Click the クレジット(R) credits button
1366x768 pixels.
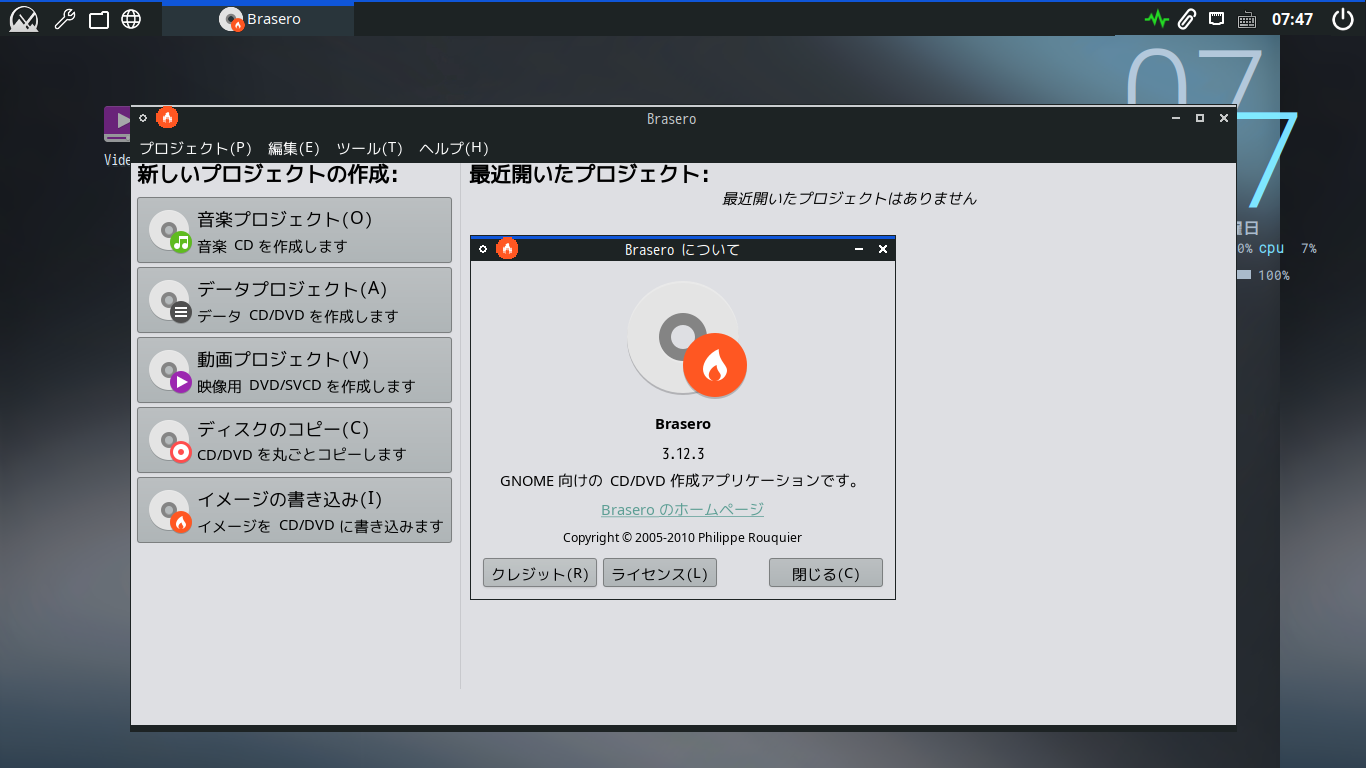540,573
